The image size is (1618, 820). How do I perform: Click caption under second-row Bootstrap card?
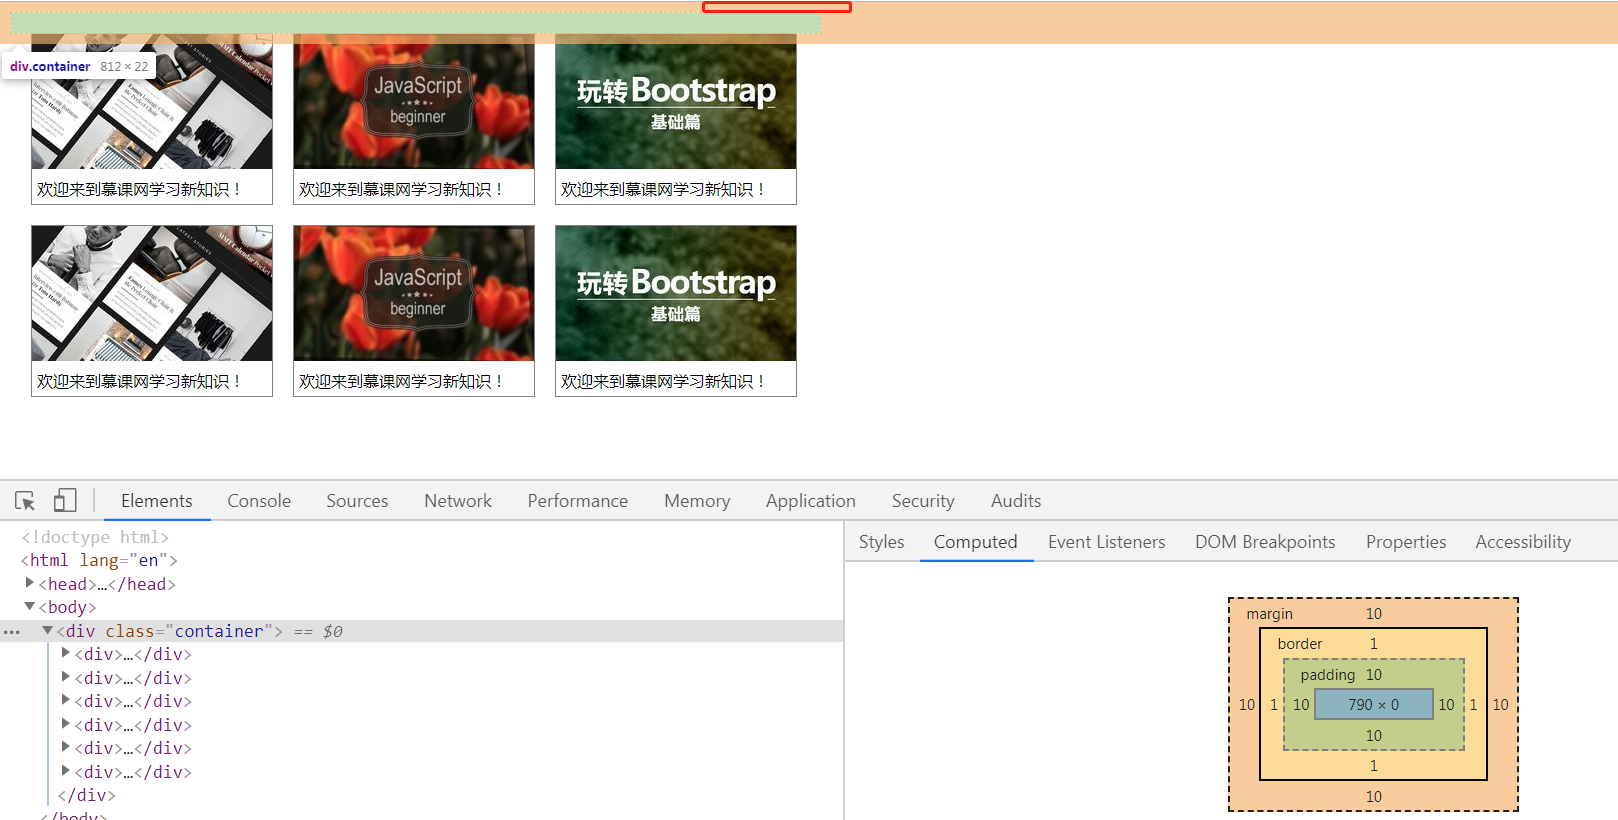[x=663, y=381]
